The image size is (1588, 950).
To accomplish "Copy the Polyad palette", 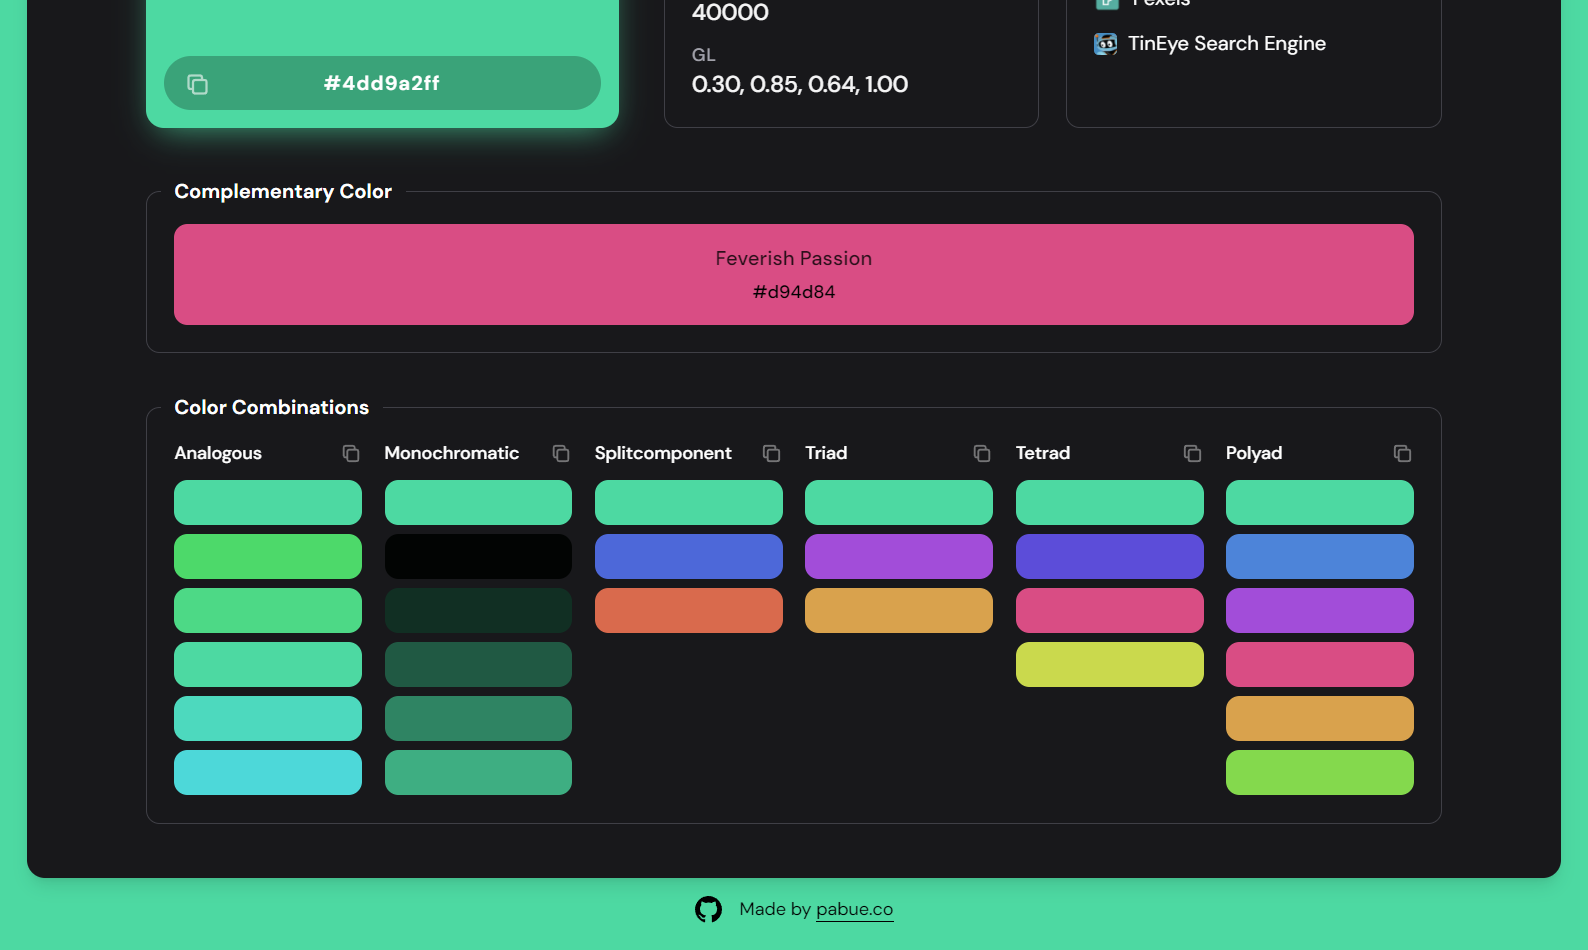I will pyautogui.click(x=1402, y=454).
